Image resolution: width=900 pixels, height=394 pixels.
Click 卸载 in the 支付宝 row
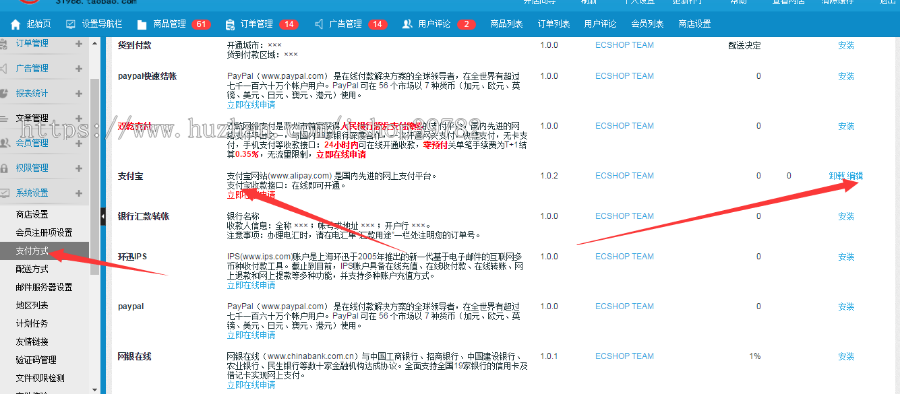(837, 176)
